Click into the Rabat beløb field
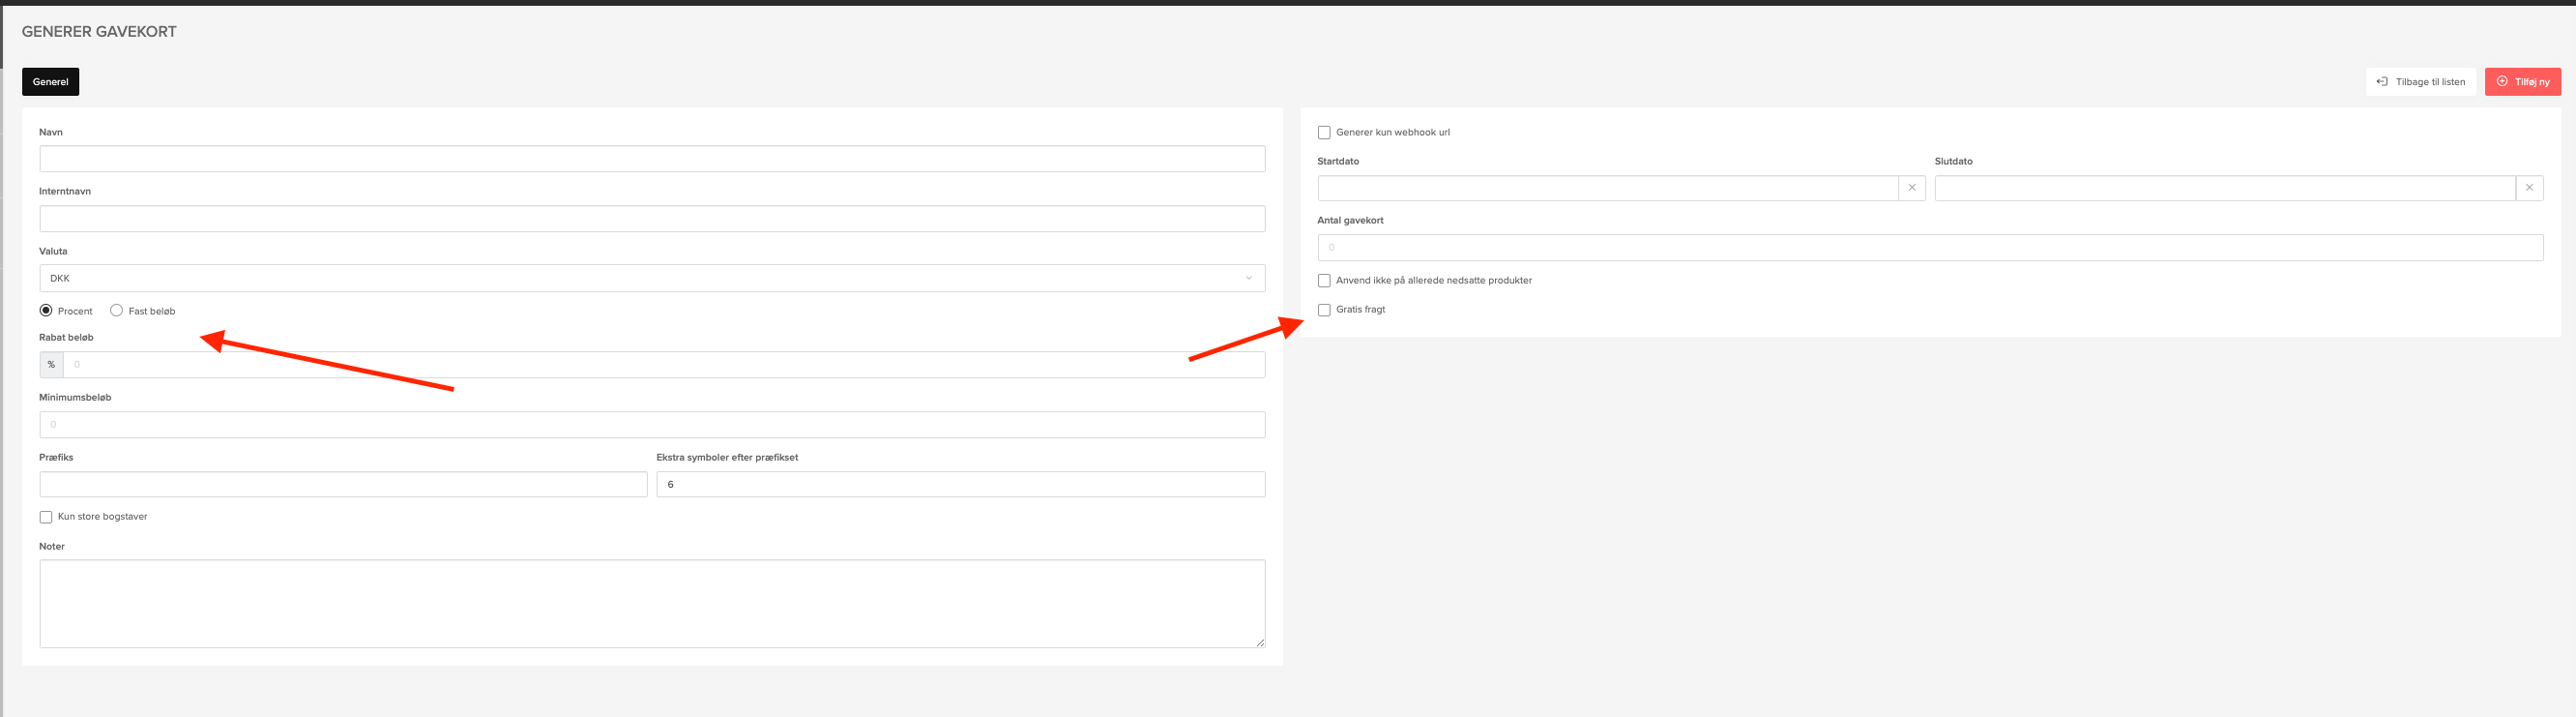 [x=664, y=365]
